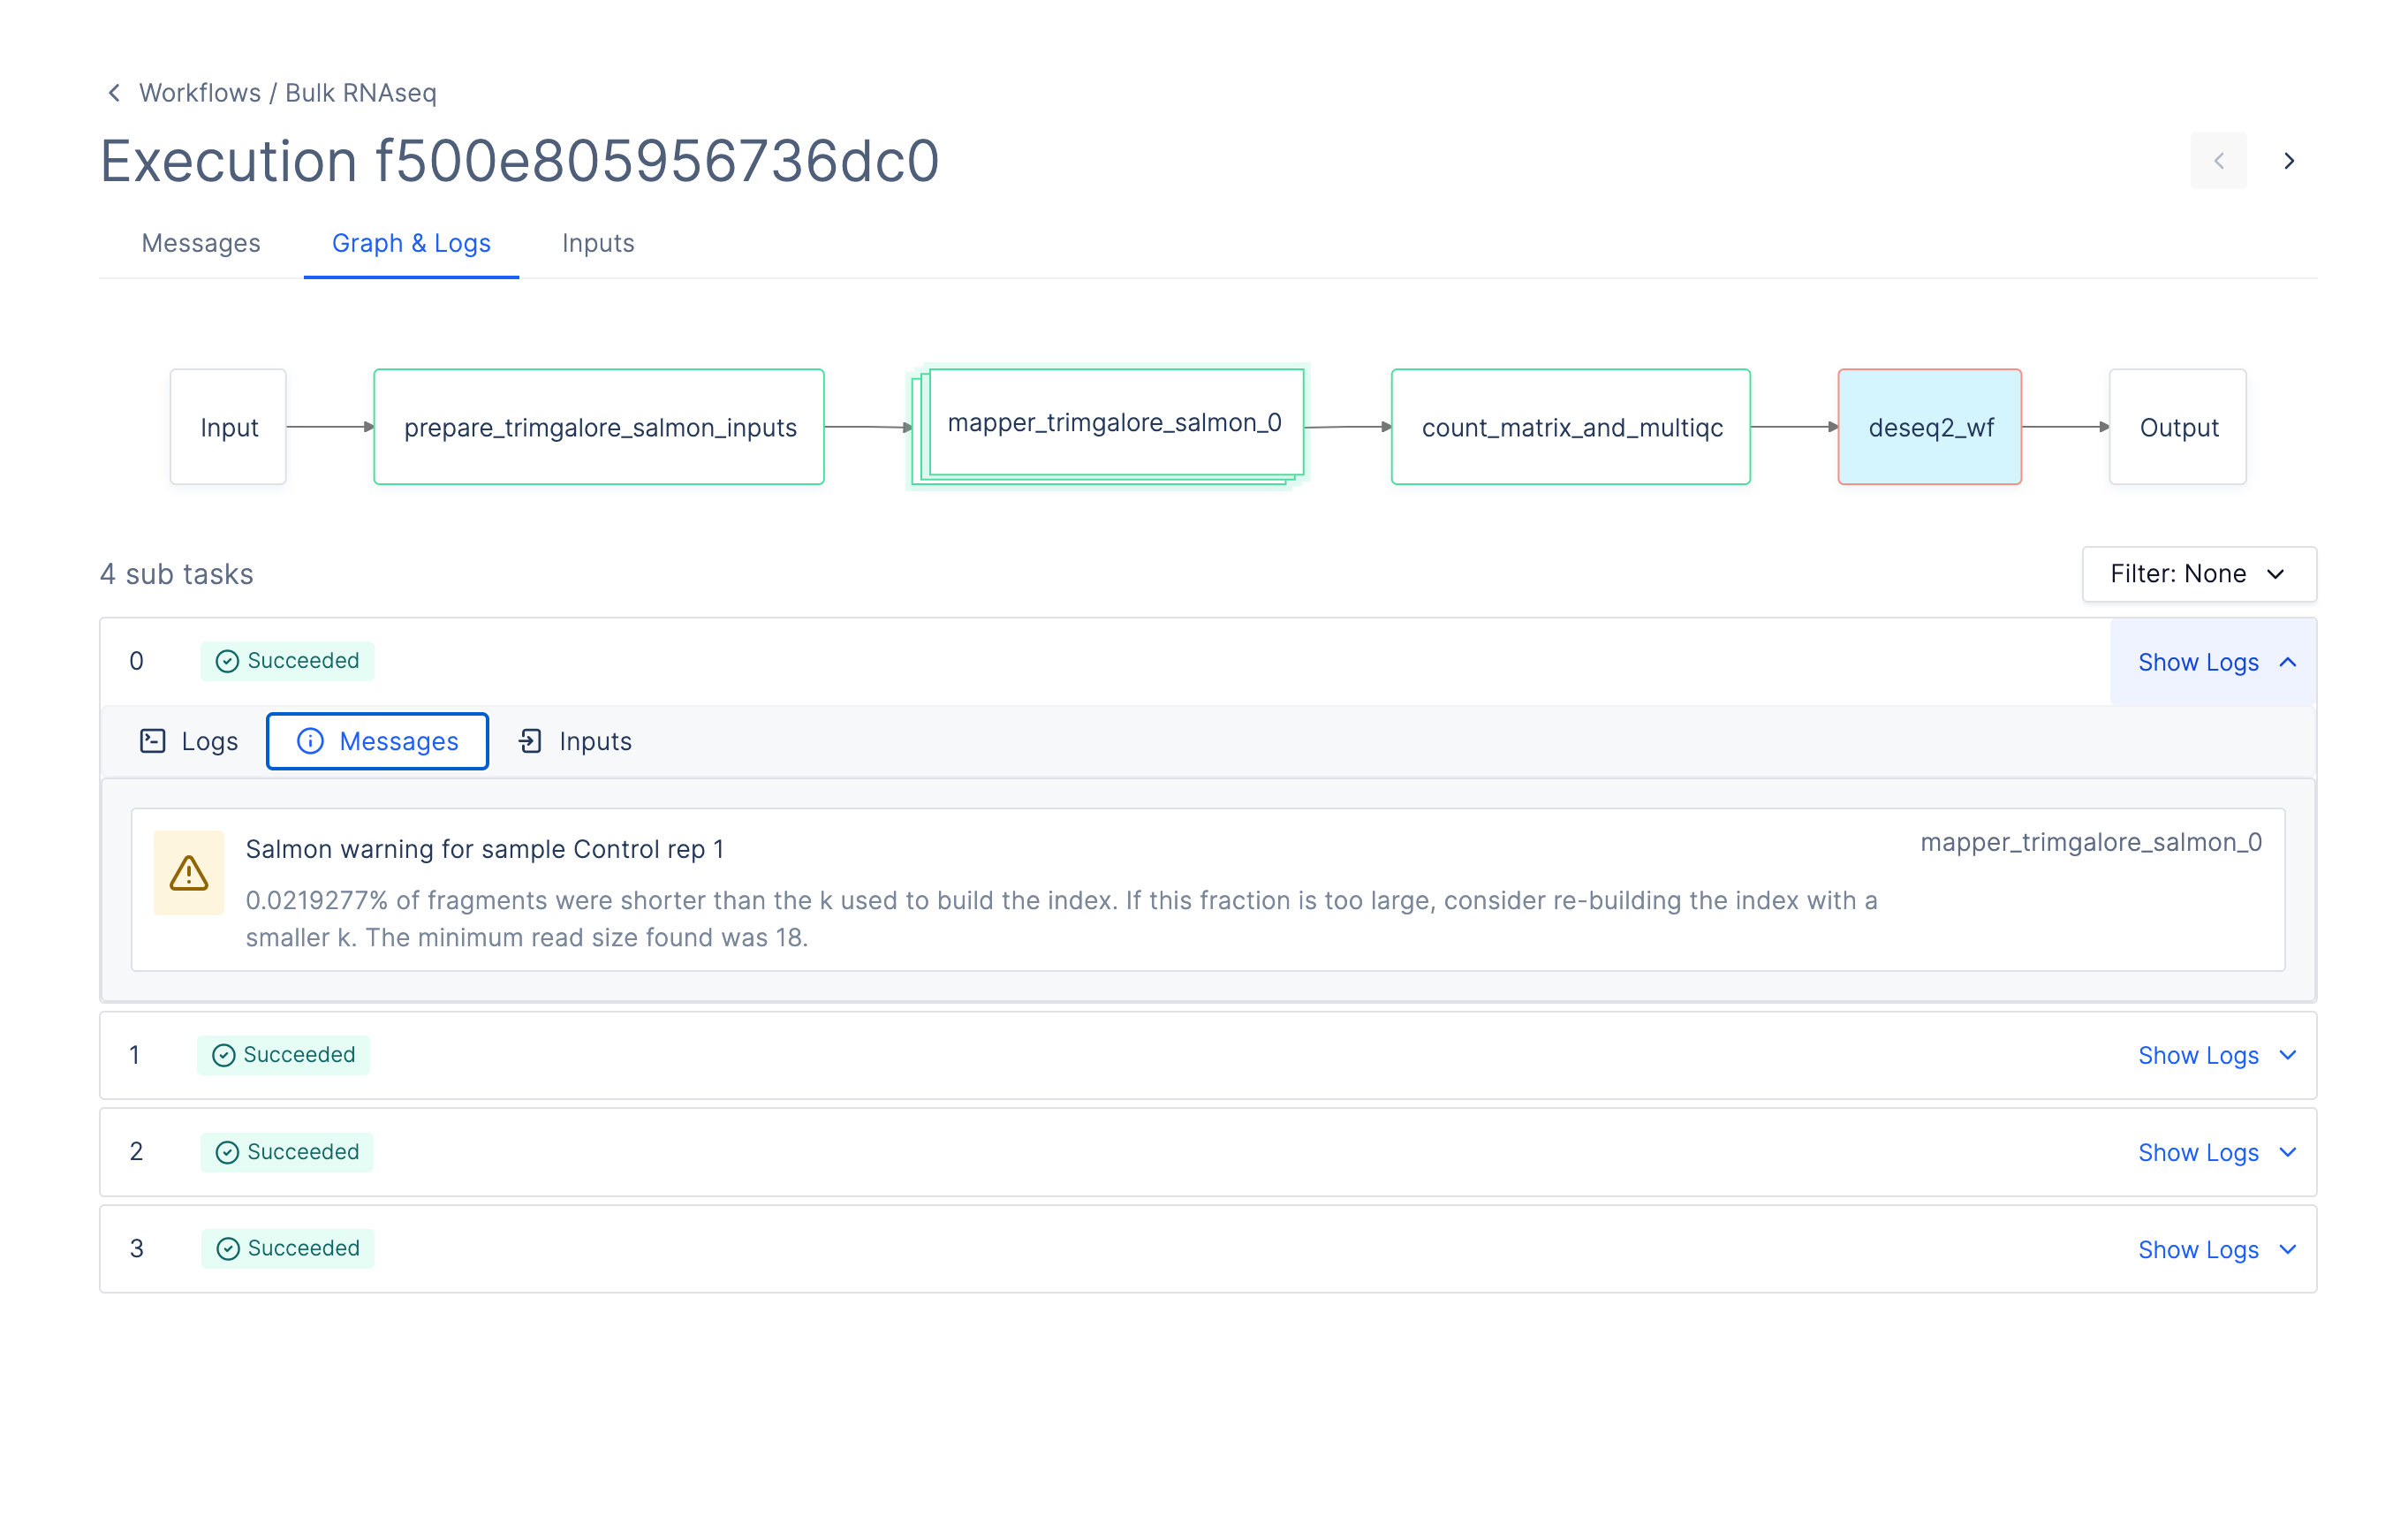The image size is (2408, 1525).
Task: Click the checkmark icon on subtask 1 Succeeded badge
Action: [224, 1054]
